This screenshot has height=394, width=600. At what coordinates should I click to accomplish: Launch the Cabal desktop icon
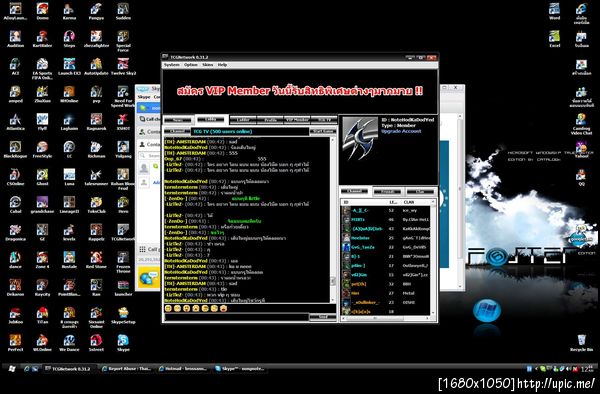pos(15,205)
